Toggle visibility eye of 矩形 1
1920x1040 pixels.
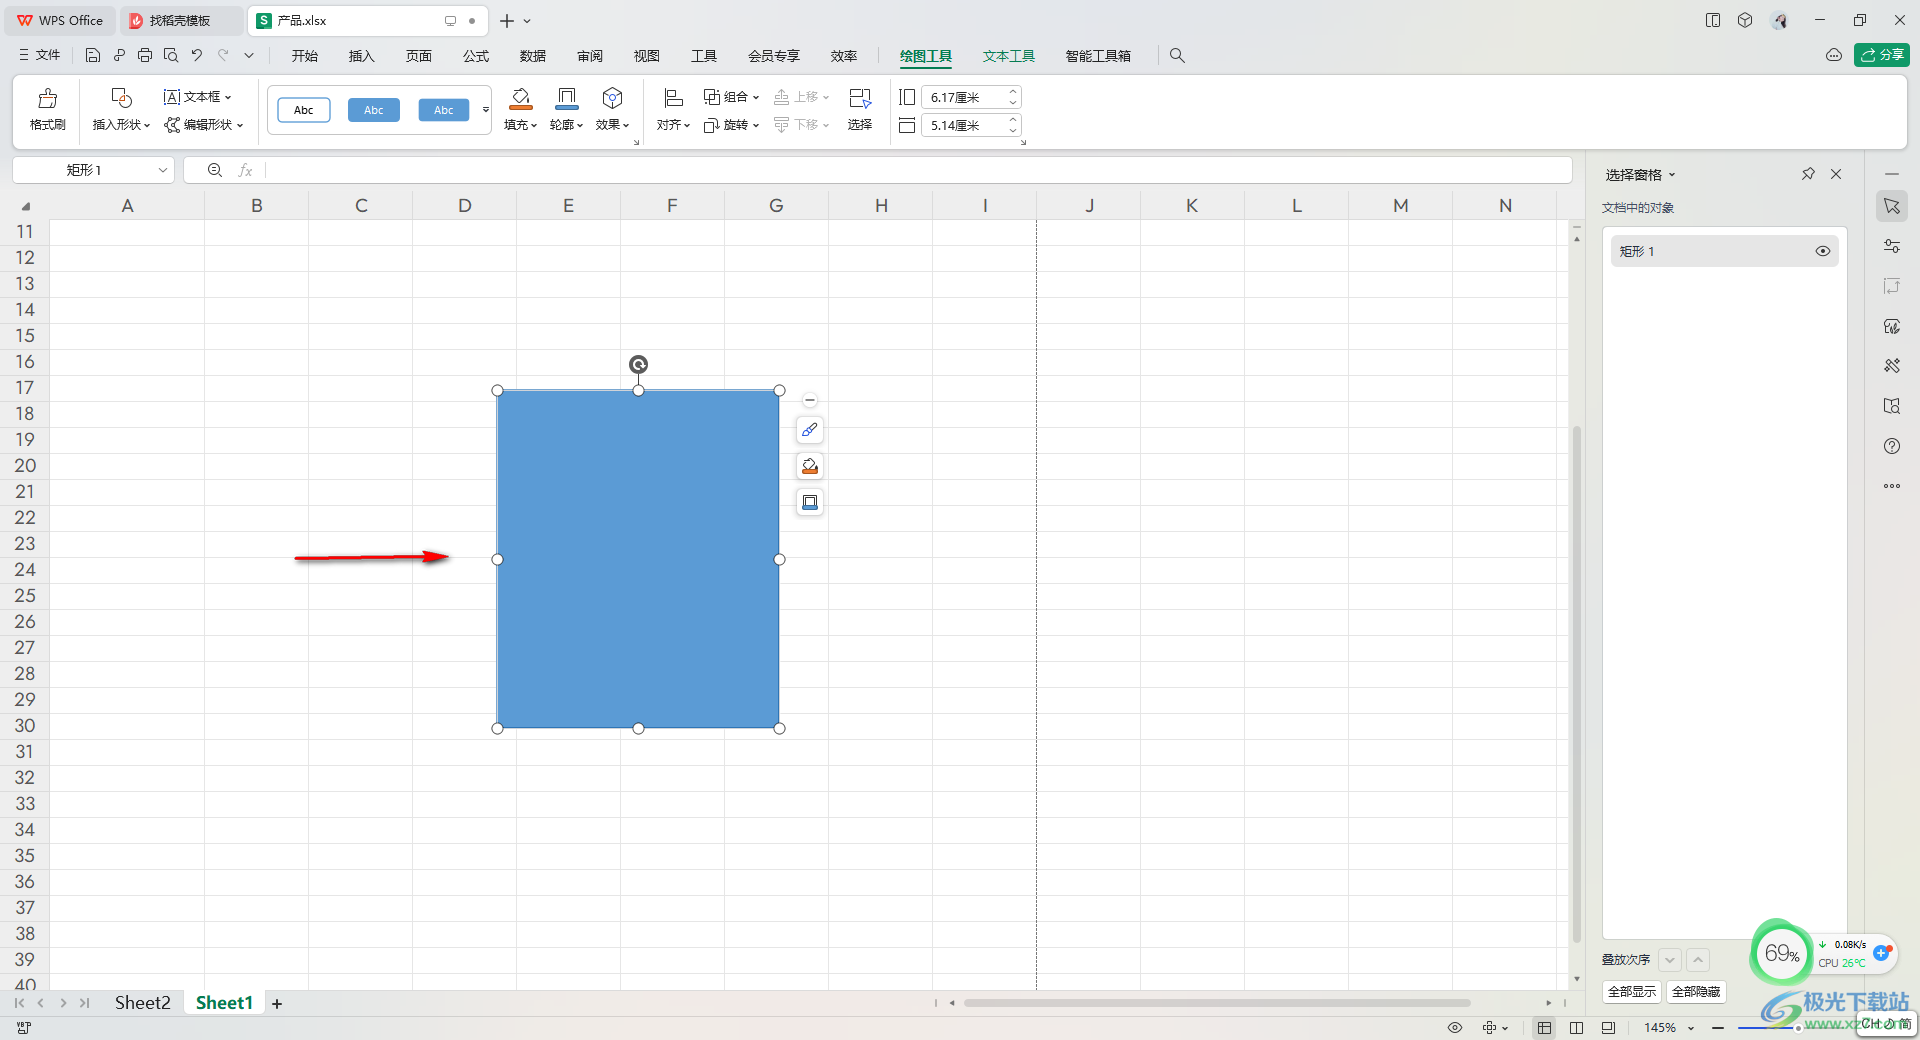pos(1823,251)
